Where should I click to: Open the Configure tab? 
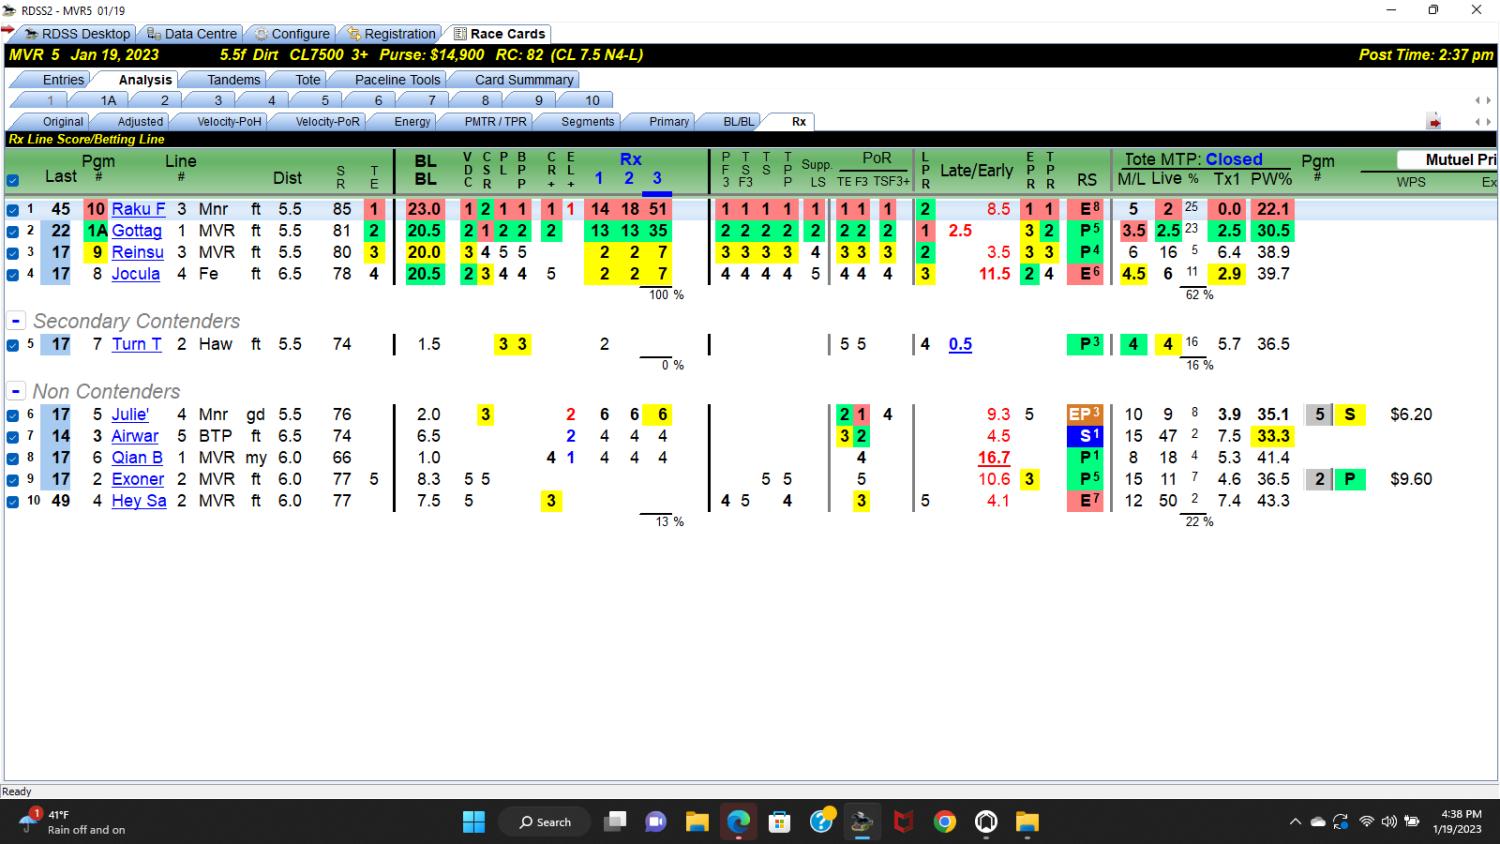click(x=291, y=34)
